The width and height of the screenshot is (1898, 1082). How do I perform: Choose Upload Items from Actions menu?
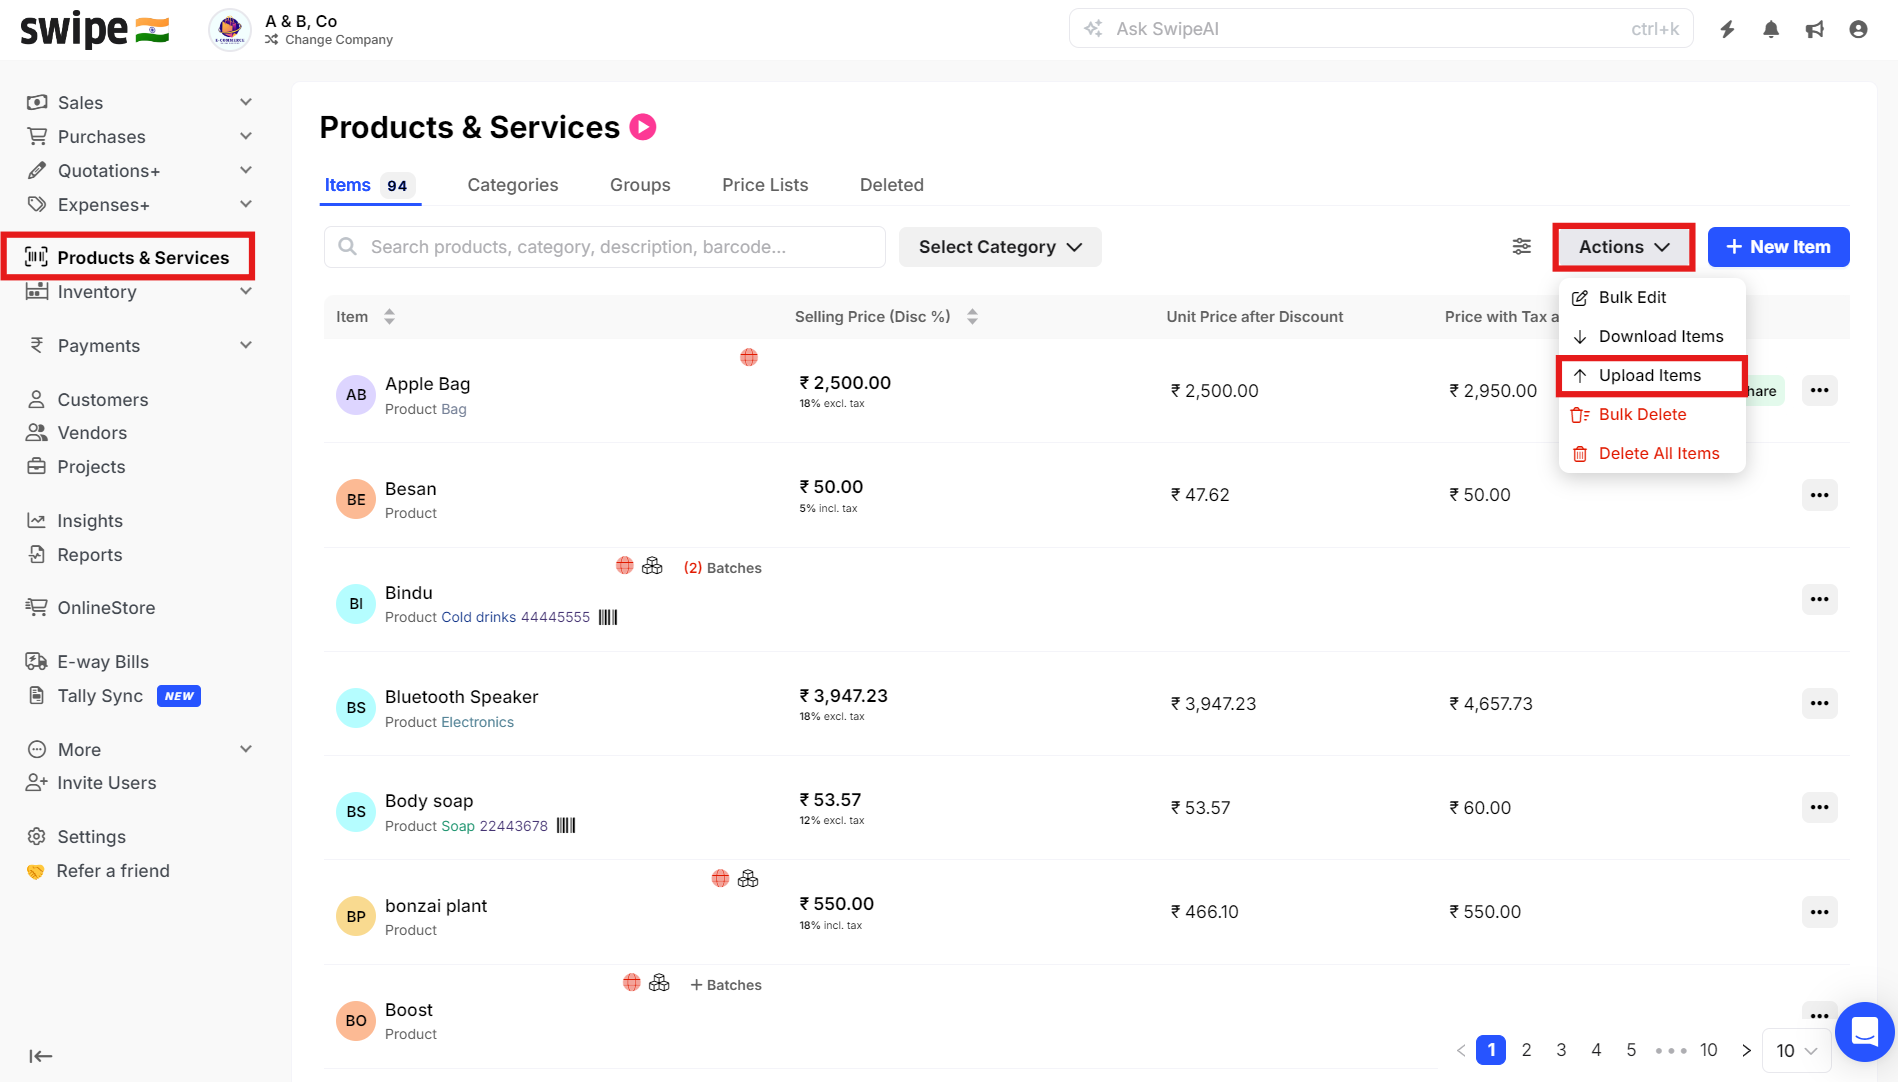1650,375
